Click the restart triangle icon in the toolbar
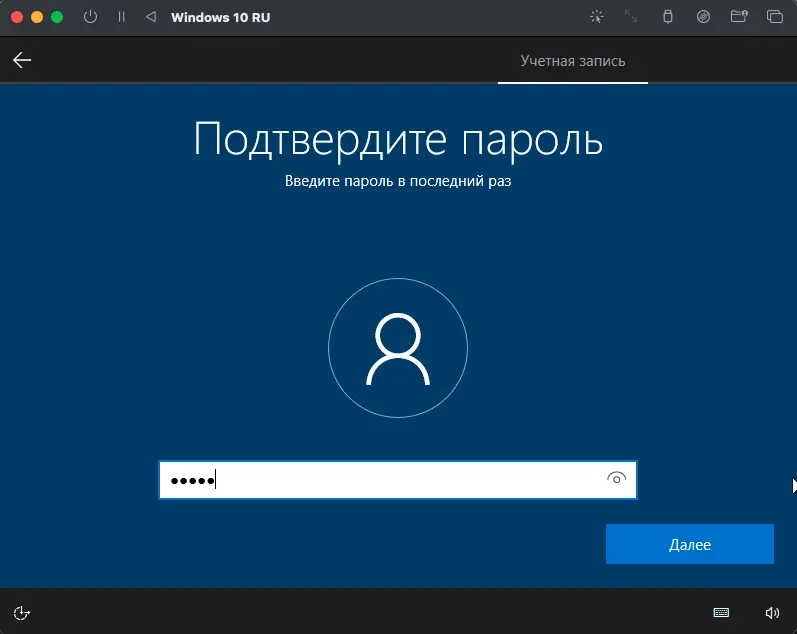The height and width of the screenshot is (634, 797). 151,17
